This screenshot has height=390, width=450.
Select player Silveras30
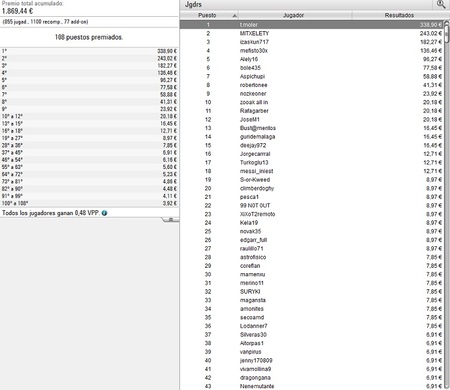click(253, 335)
